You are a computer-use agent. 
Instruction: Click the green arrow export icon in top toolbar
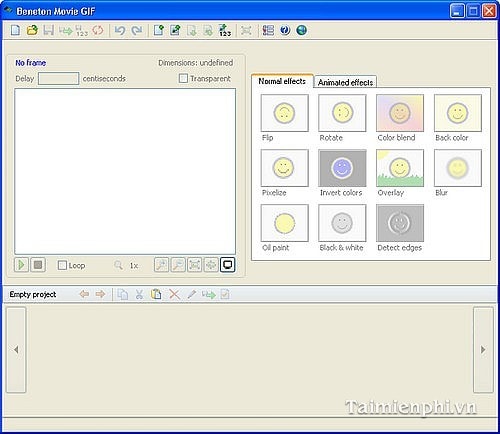(66, 31)
